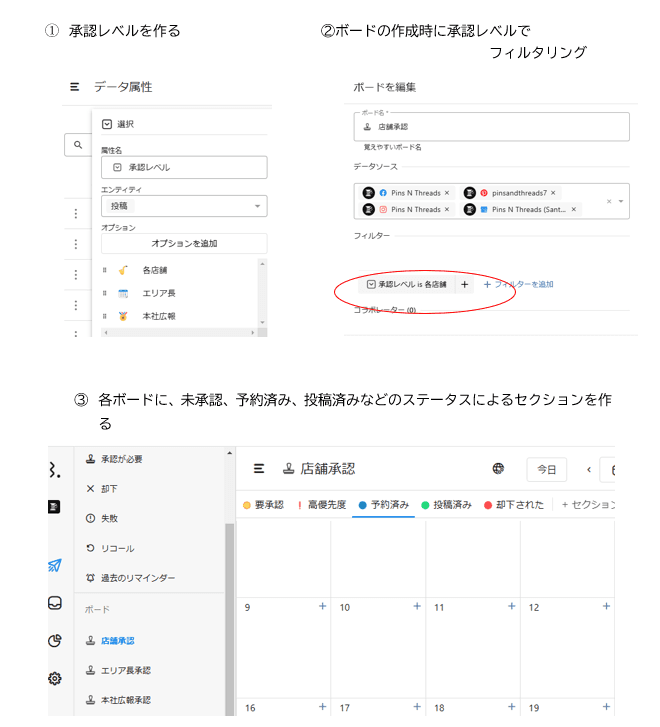Viewport: 660px width, 727px height.
Task: Click the plus icon on calendar day 9
Action: 322,606
